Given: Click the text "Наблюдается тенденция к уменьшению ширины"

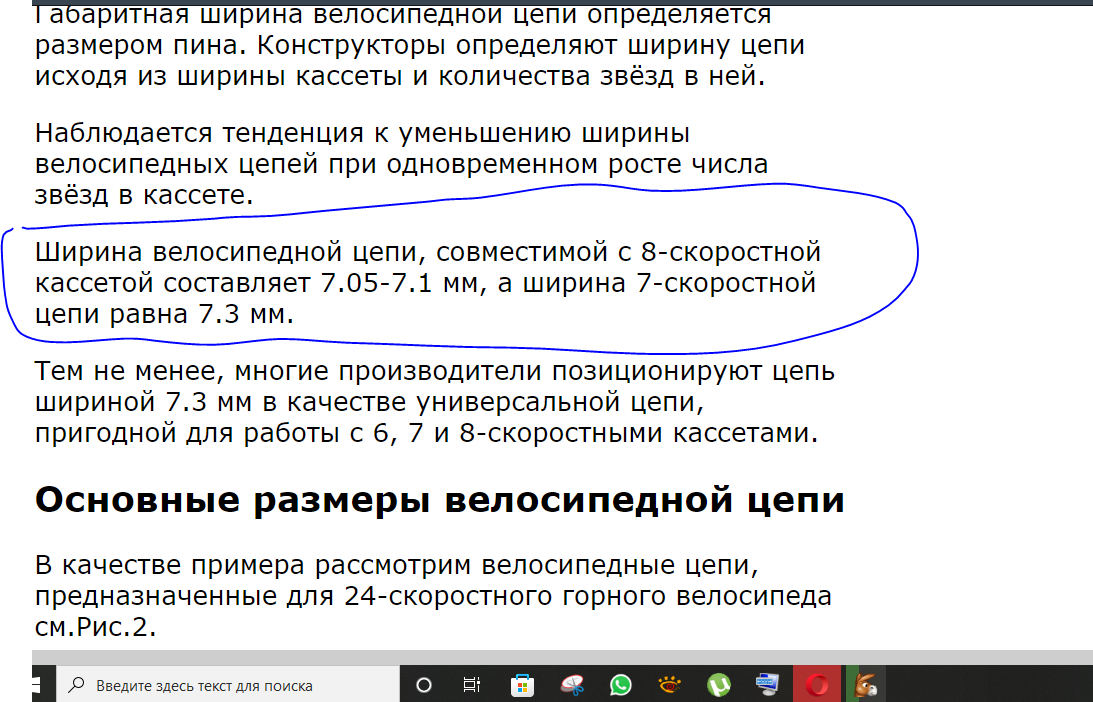Looking at the screenshot, I should pyautogui.click(x=362, y=133).
